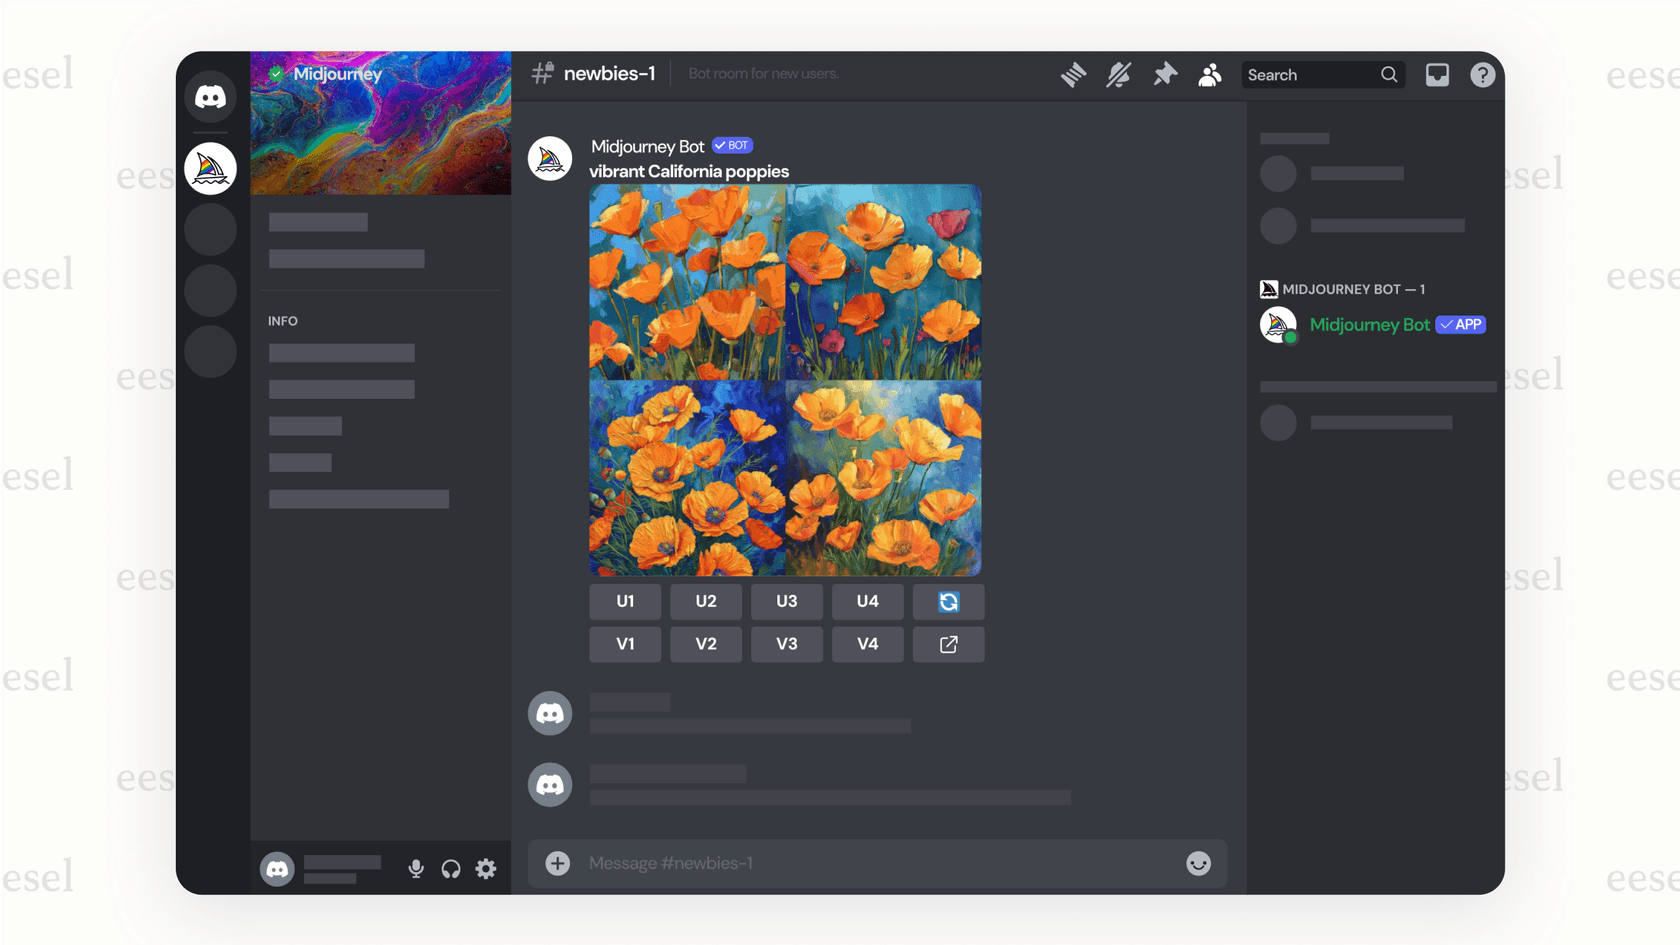Mute your microphone
1680x945 pixels.
tap(415, 868)
